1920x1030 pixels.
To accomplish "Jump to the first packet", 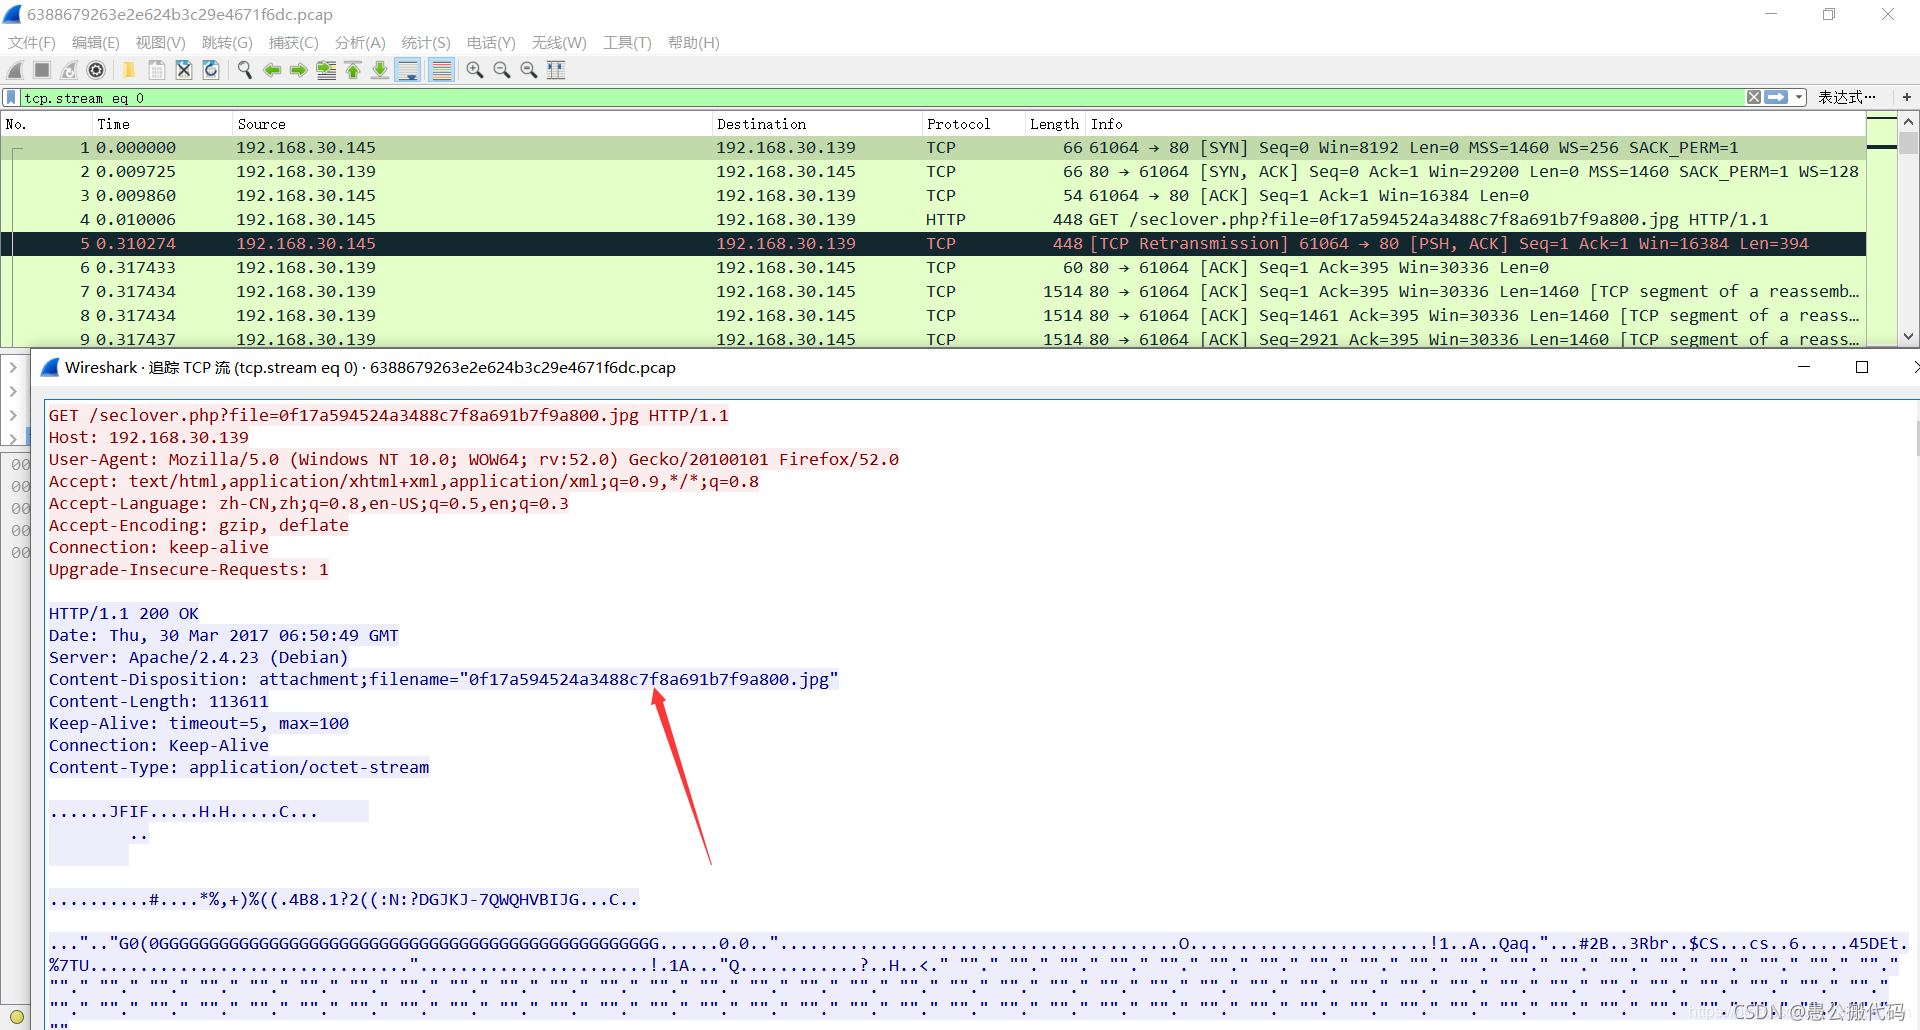I will [x=353, y=70].
